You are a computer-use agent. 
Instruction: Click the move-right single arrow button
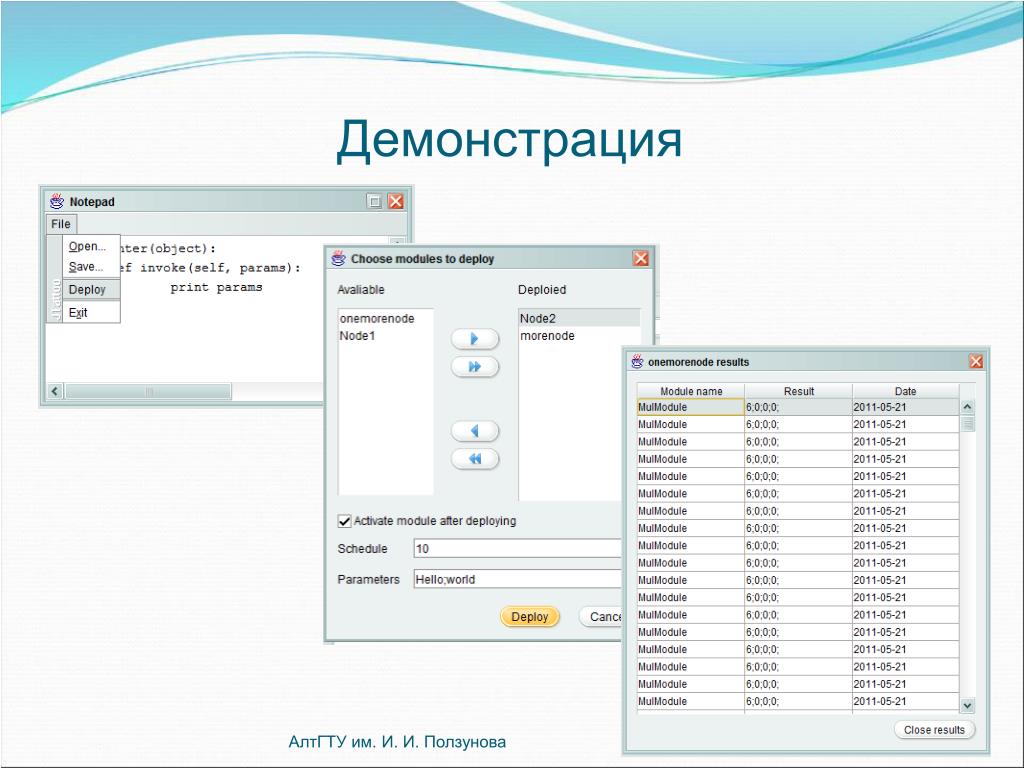(475, 339)
